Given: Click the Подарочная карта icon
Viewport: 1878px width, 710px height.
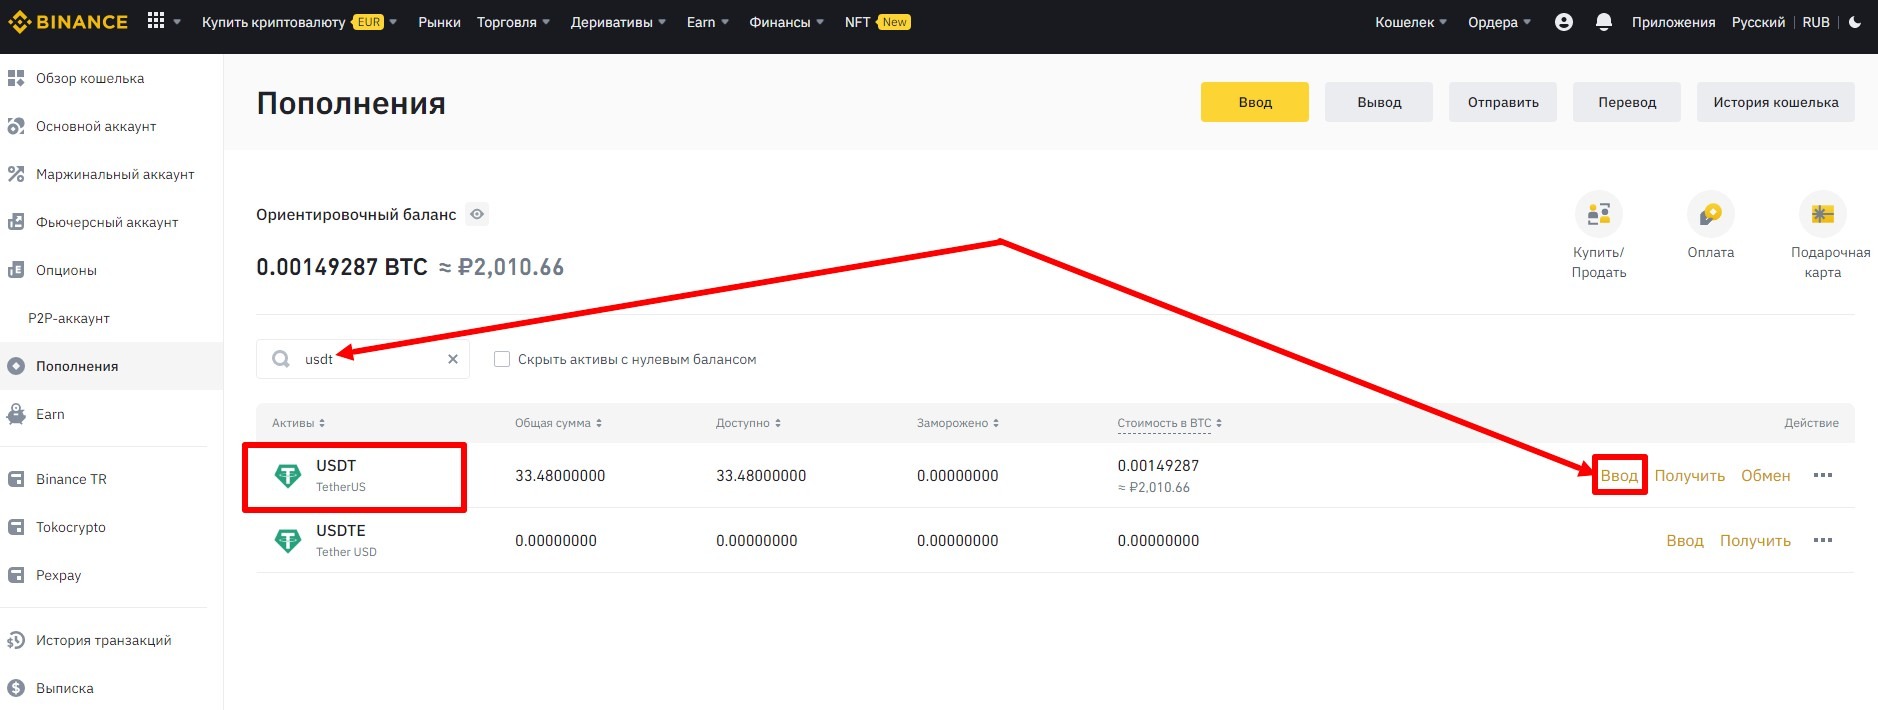Looking at the screenshot, I should click(x=1822, y=214).
